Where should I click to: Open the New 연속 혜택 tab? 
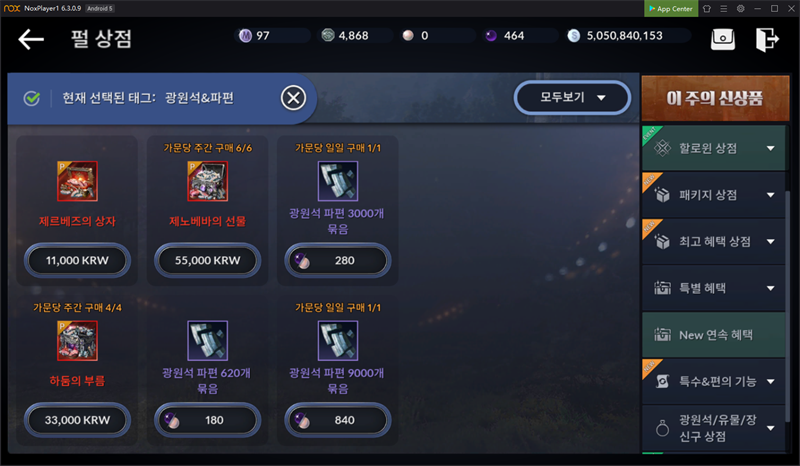(x=713, y=335)
